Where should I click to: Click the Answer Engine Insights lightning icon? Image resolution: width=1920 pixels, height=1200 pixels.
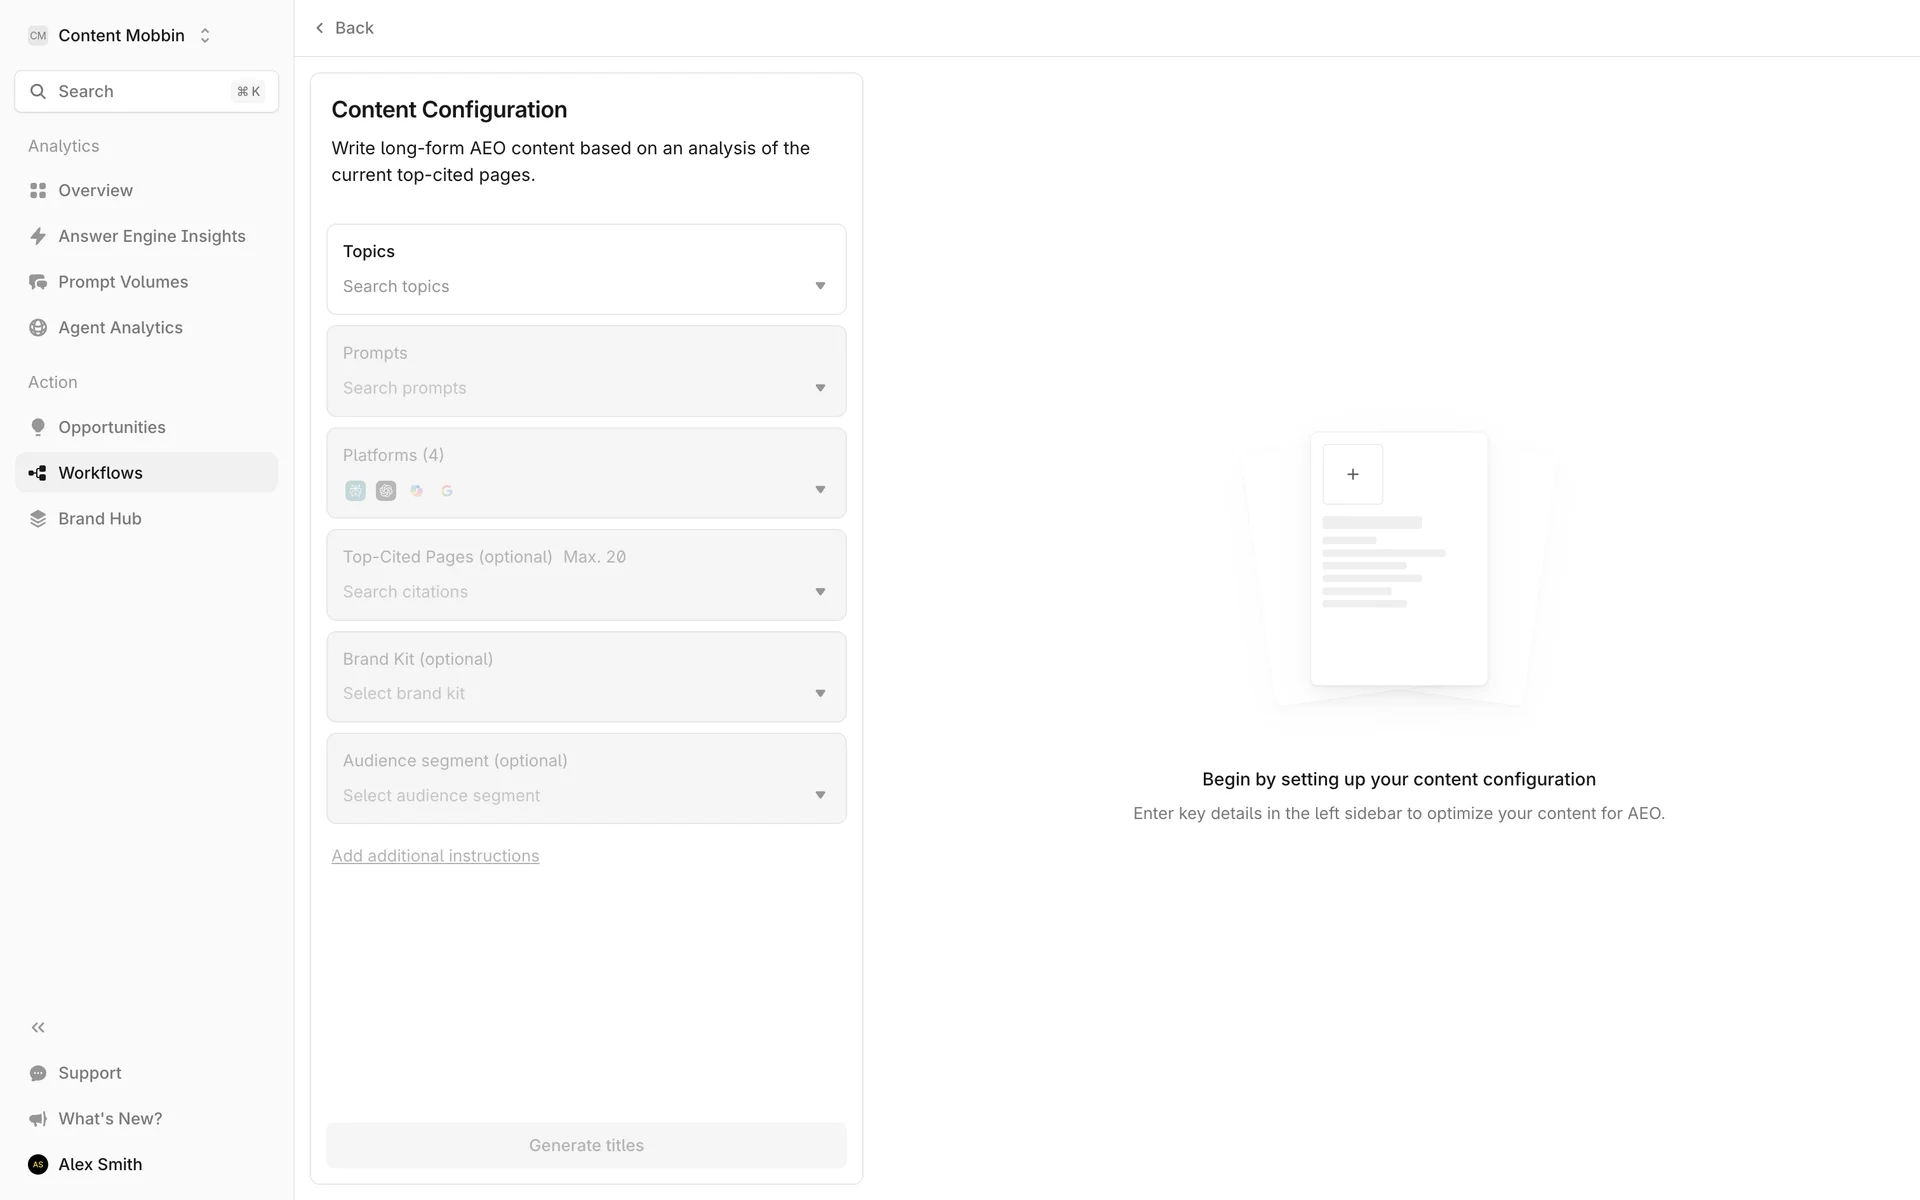click(x=38, y=236)
